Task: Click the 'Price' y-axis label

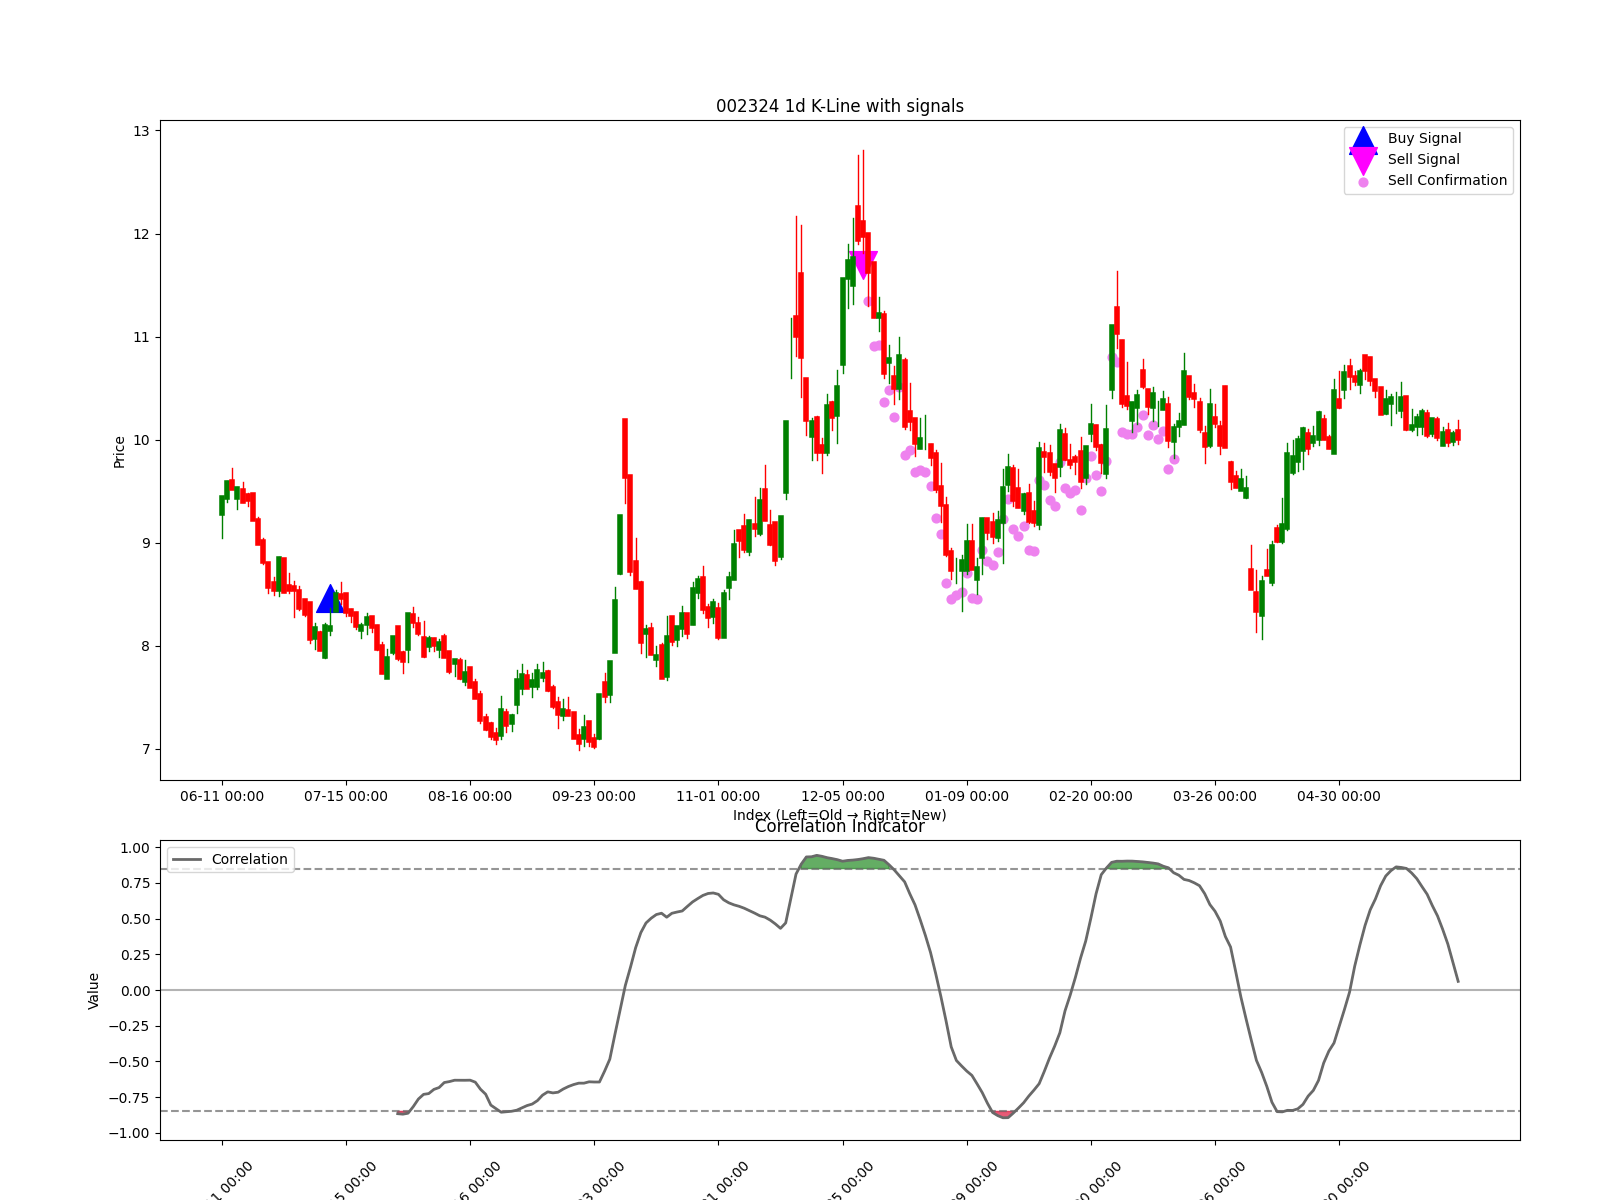Action: pyautogui.click(x=120, y=451)
